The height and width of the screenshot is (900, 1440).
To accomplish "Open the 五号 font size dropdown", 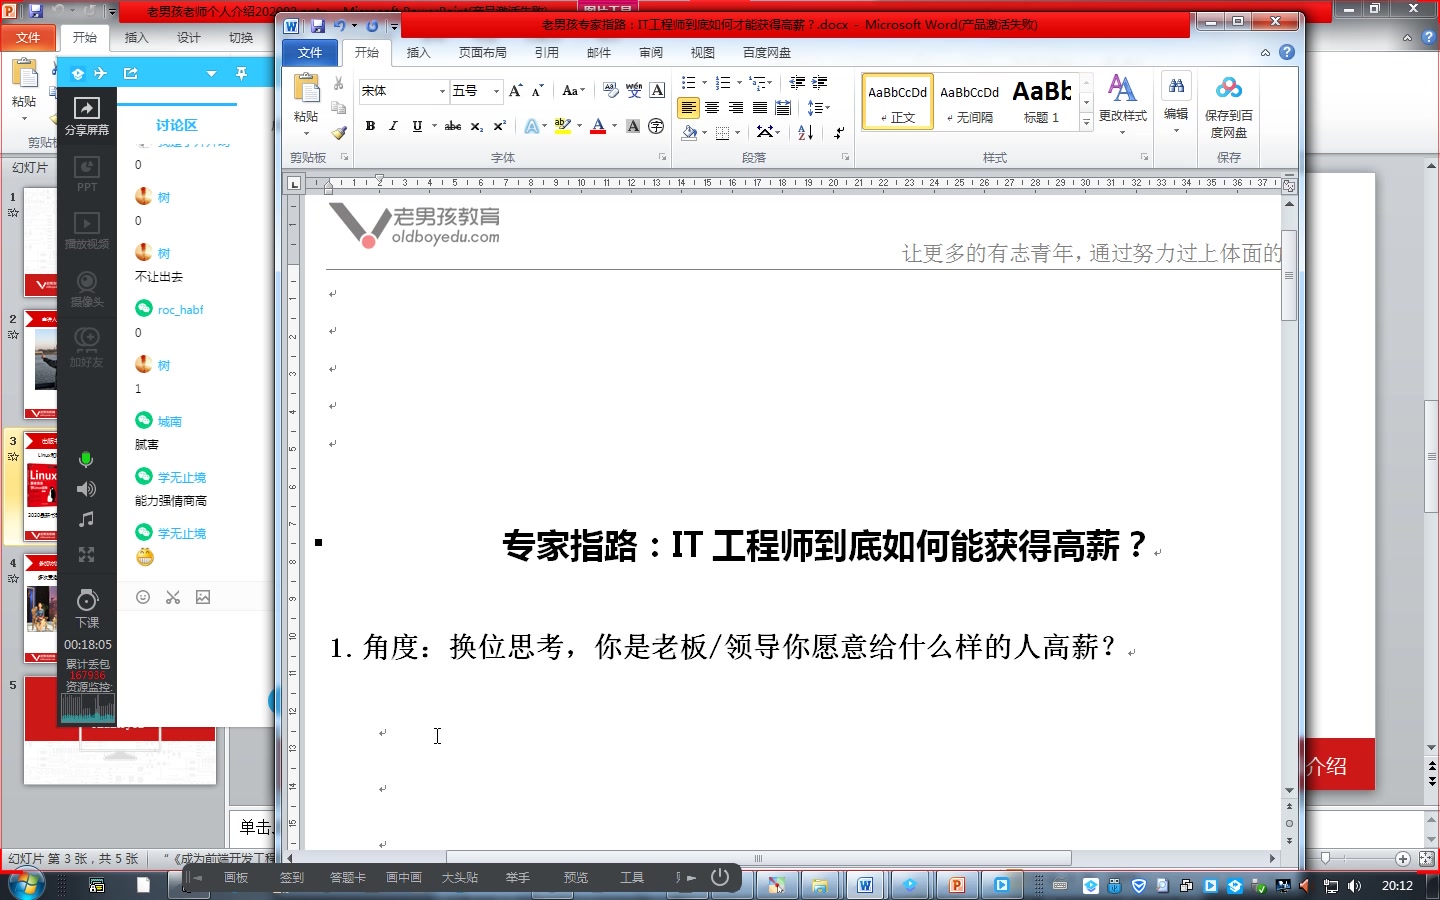I will click(494, 91).
